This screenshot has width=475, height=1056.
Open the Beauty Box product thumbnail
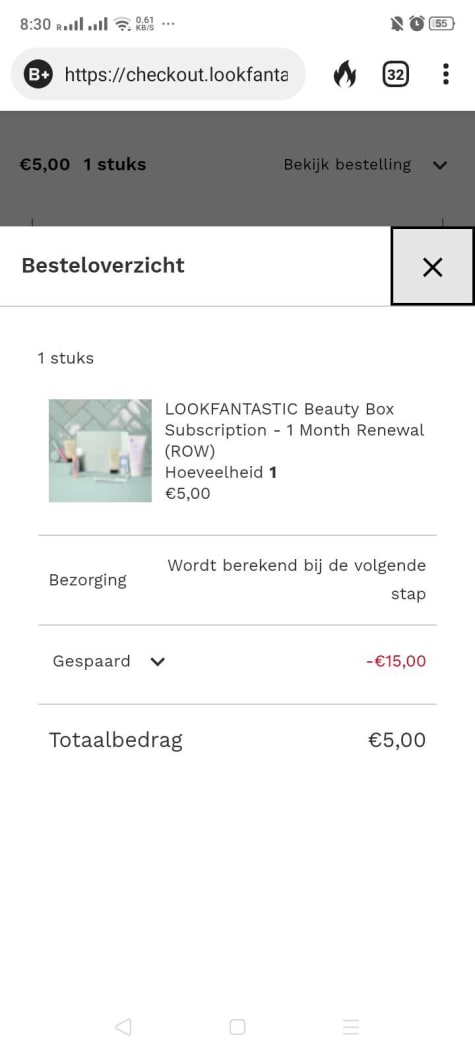point(100,451)
